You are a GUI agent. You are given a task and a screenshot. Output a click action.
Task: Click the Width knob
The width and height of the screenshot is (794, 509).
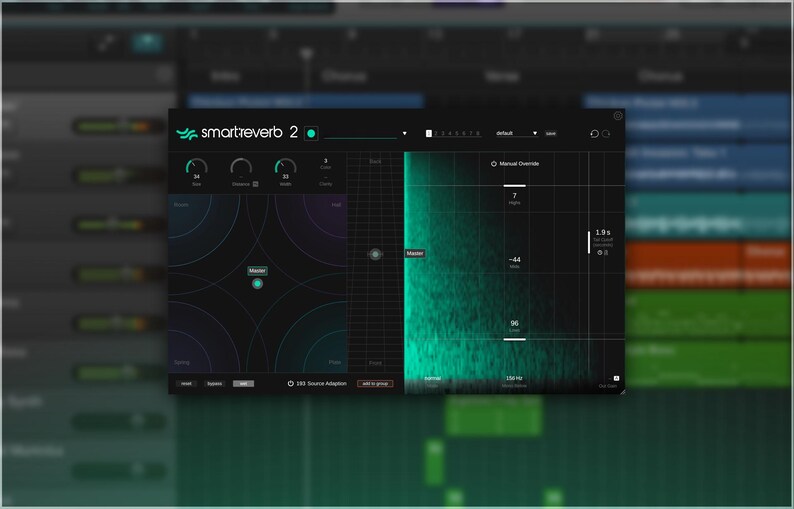(286, 167)
